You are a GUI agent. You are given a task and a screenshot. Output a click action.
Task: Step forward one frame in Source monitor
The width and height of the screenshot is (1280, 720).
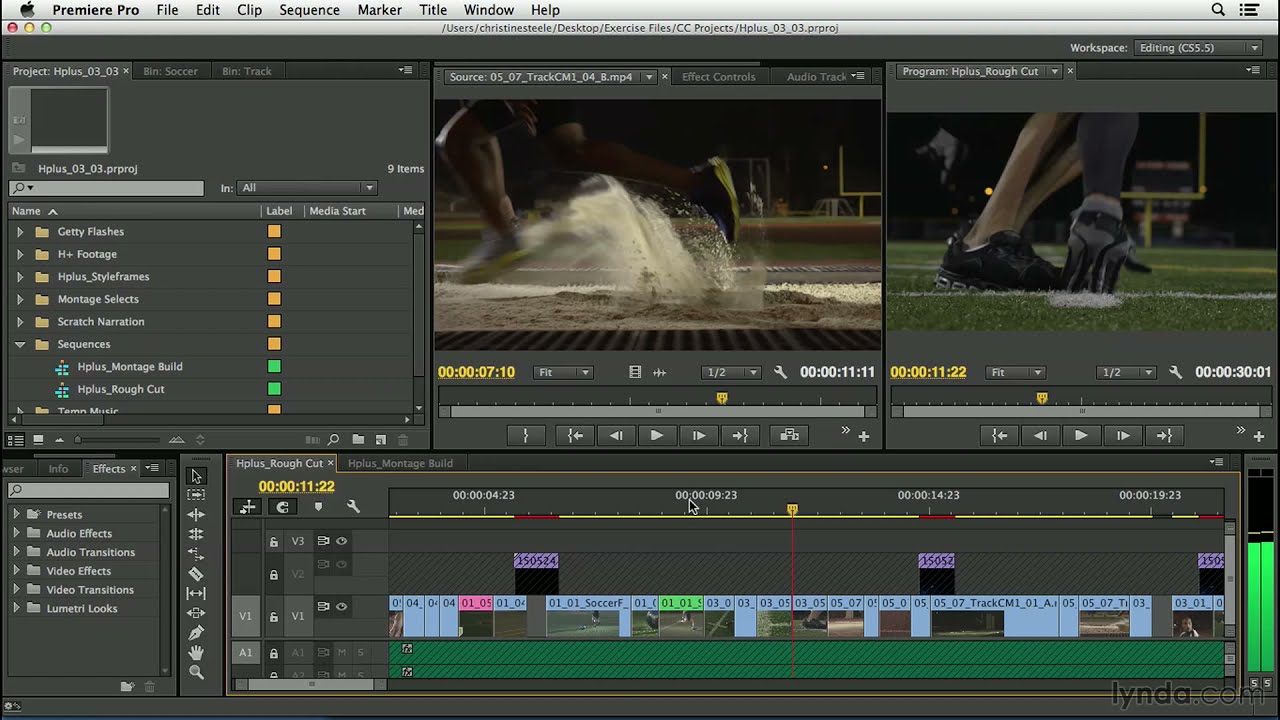point(698,435)
